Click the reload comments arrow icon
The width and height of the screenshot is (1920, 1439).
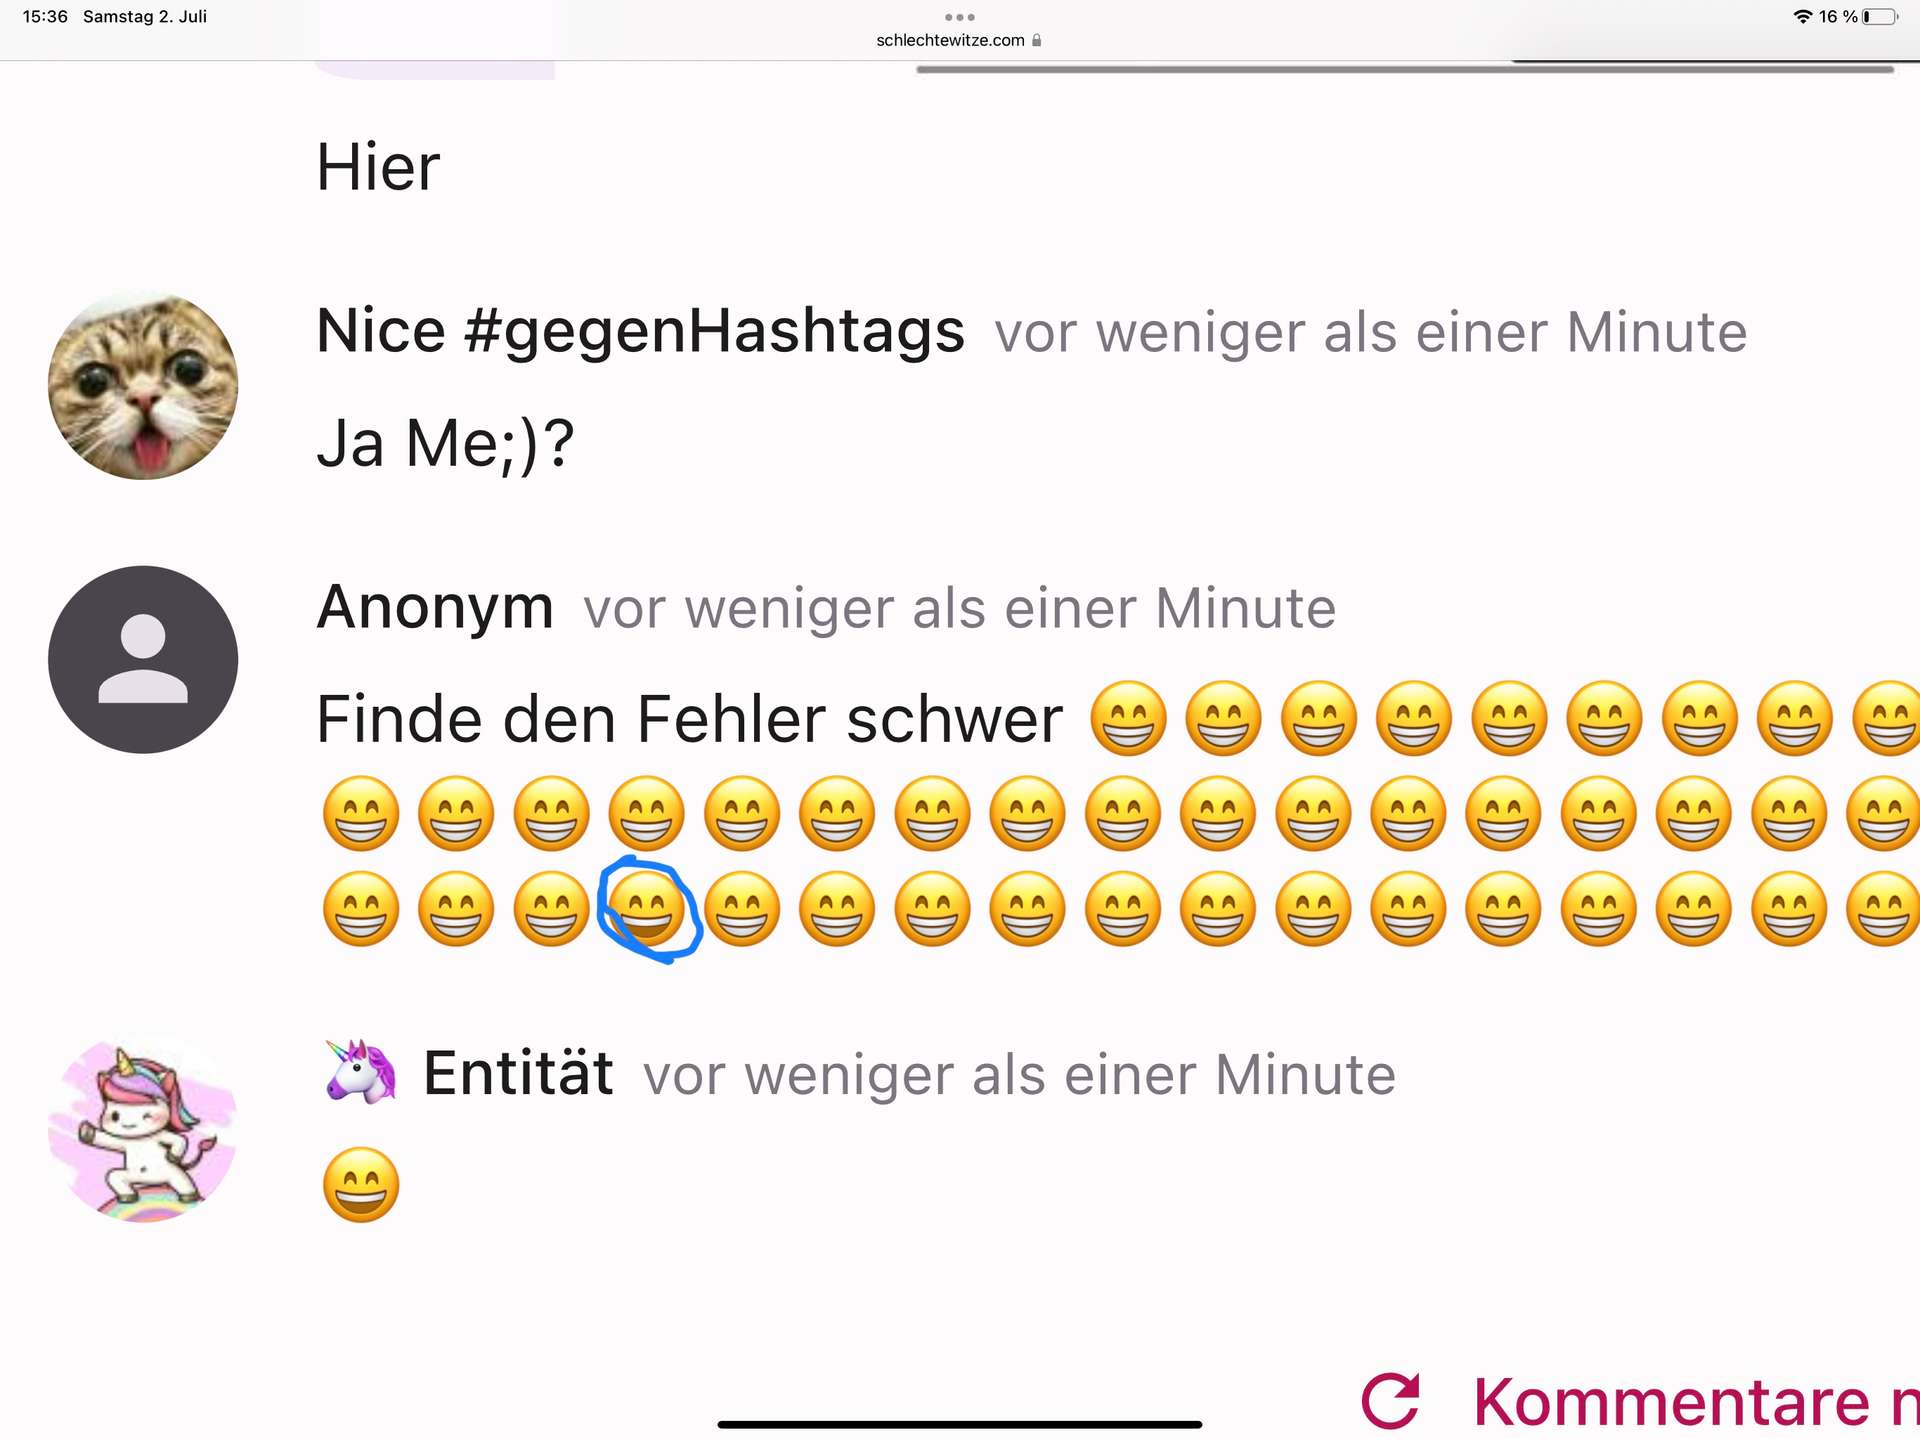[x=1391, y=1399]
